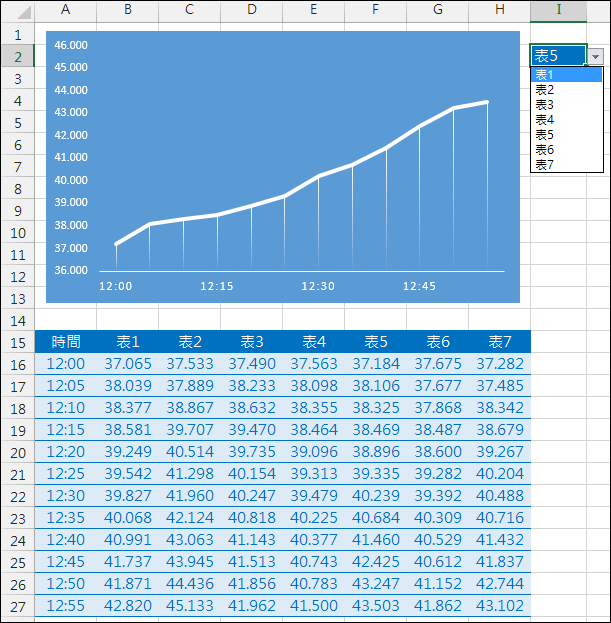
Task: Select row 20 header
Action: pyautogui.click(x=18, y=452)
